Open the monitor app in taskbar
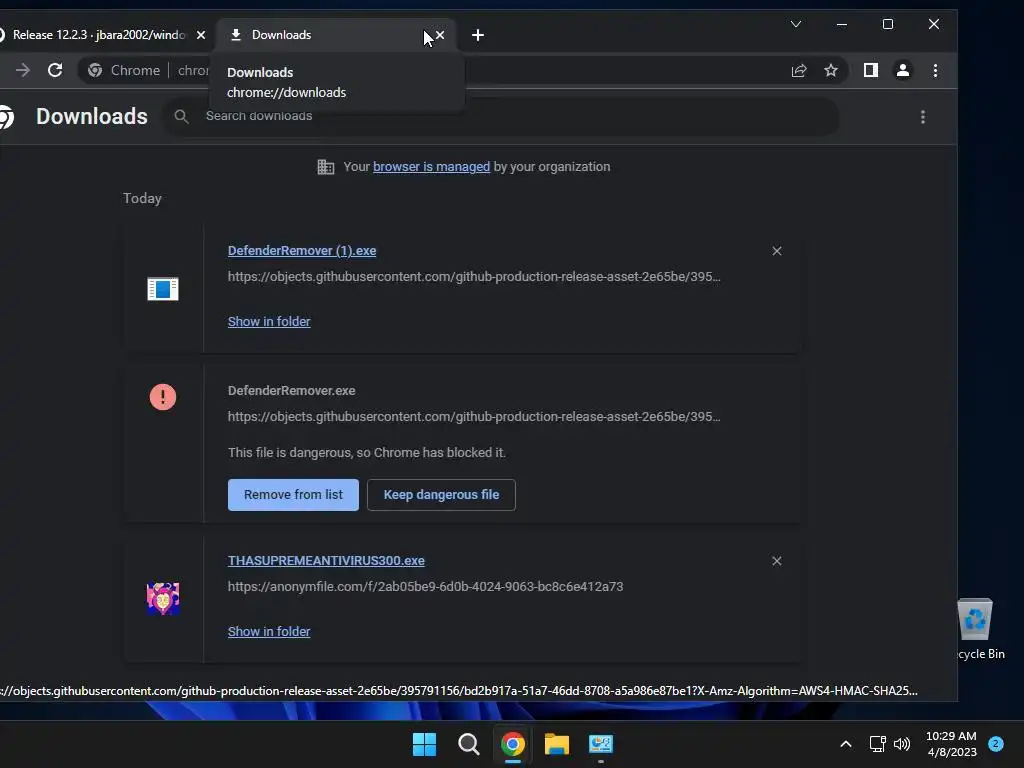Image resolution: width=1024 pixels, height=768 pixels. pyautogui.click(x=601, y=744)
